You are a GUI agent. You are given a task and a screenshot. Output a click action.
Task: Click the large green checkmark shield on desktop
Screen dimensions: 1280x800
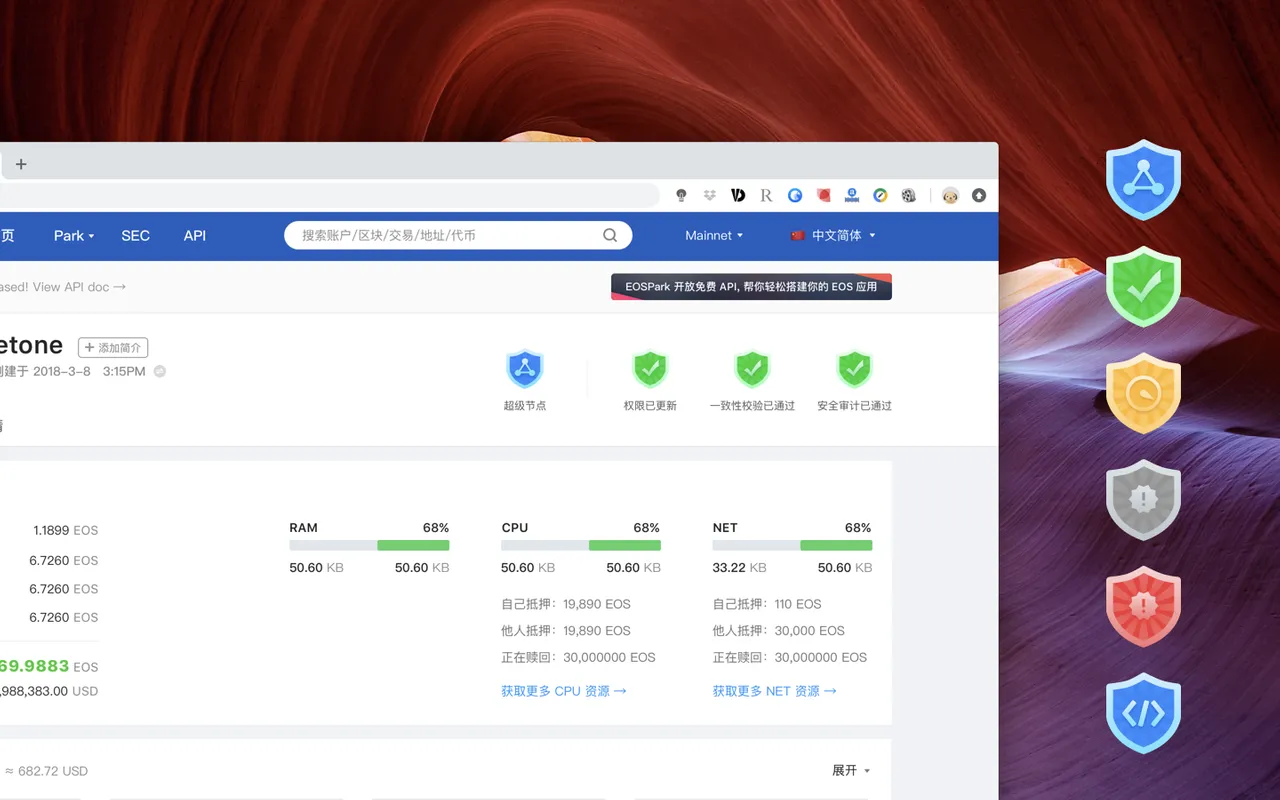[x=1143, y=287]
